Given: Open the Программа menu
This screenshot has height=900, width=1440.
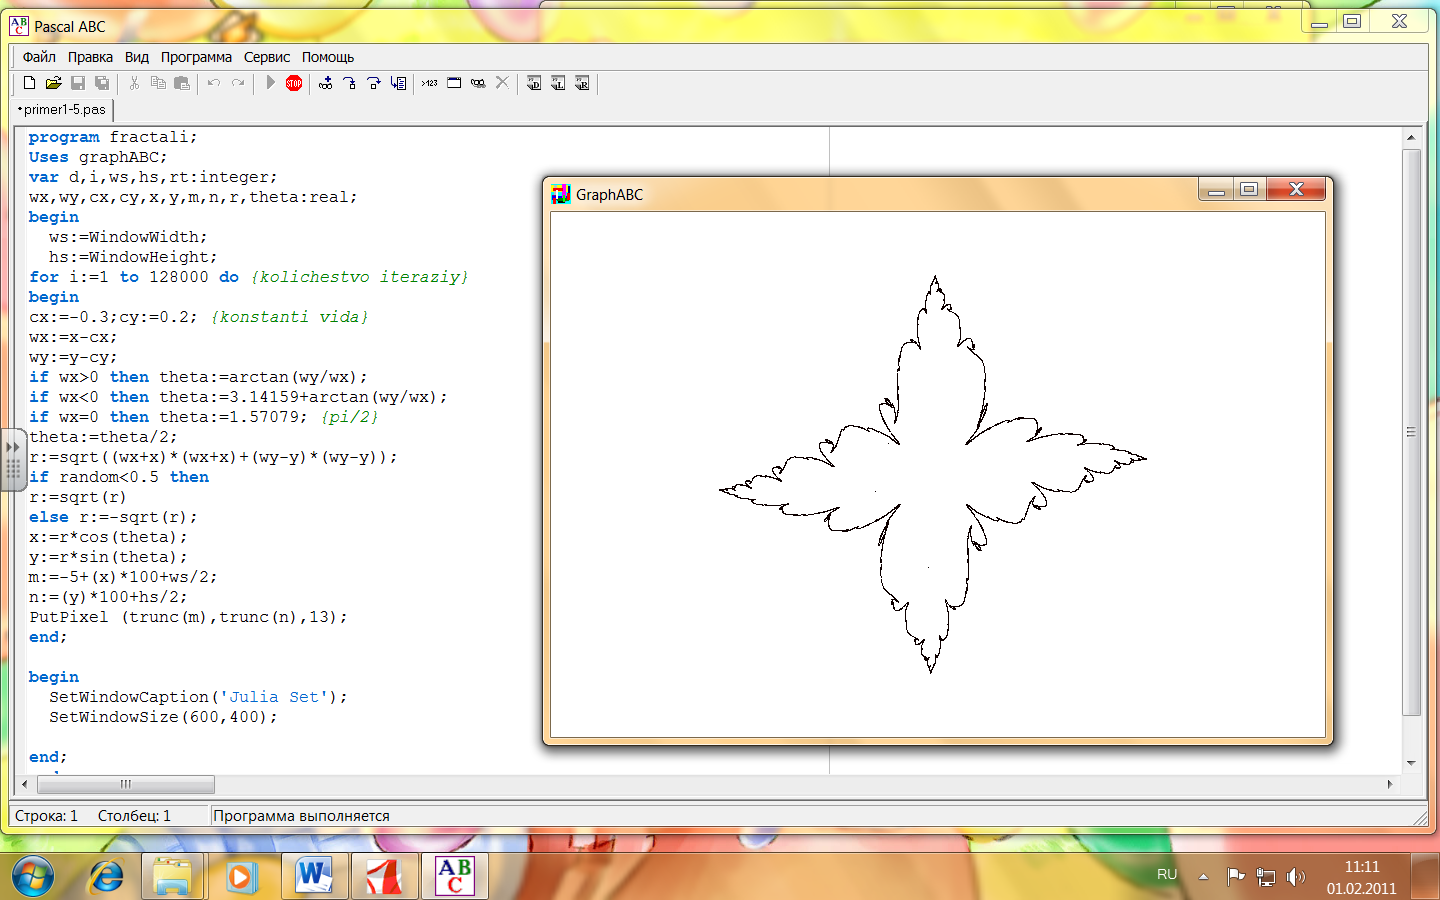Looking at the screenshot, I should click(x=196, y=57).
